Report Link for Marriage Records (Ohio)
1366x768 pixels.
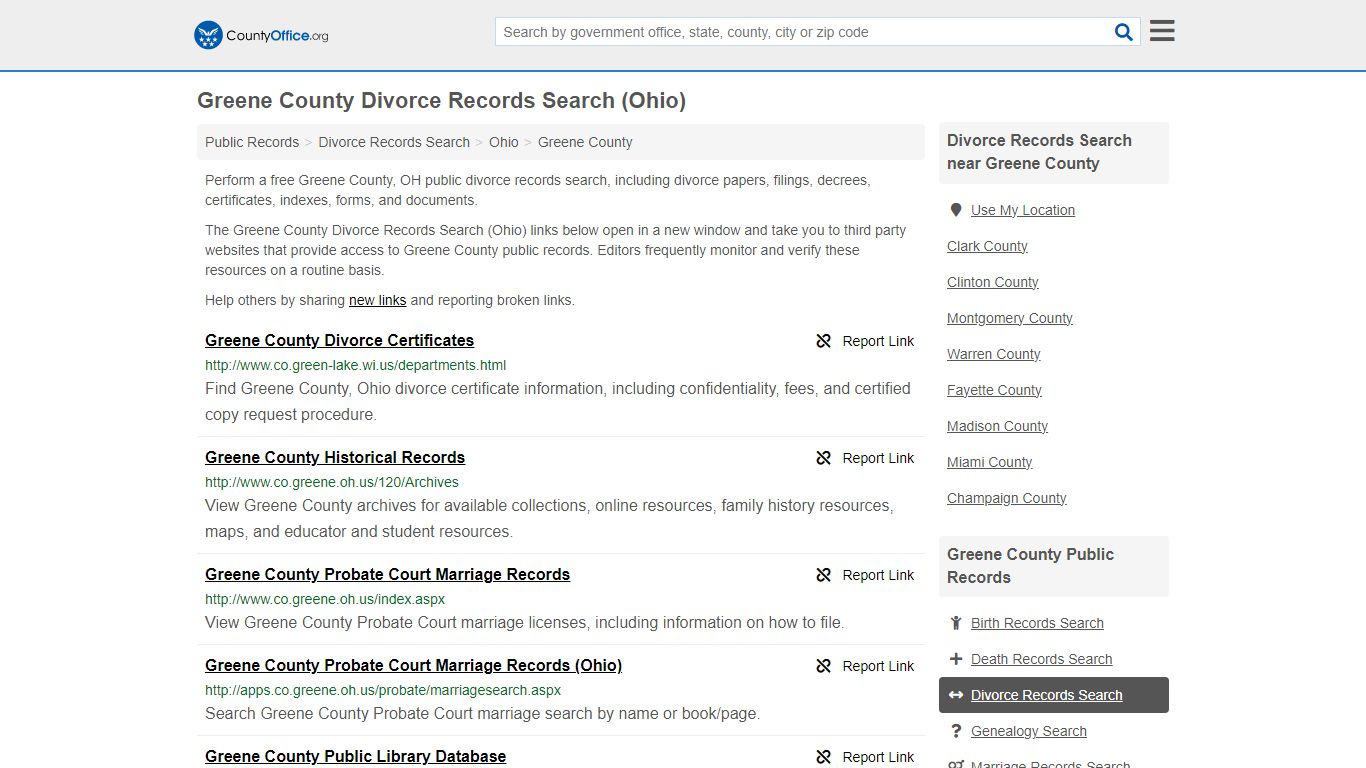click(x=865, y=666)
